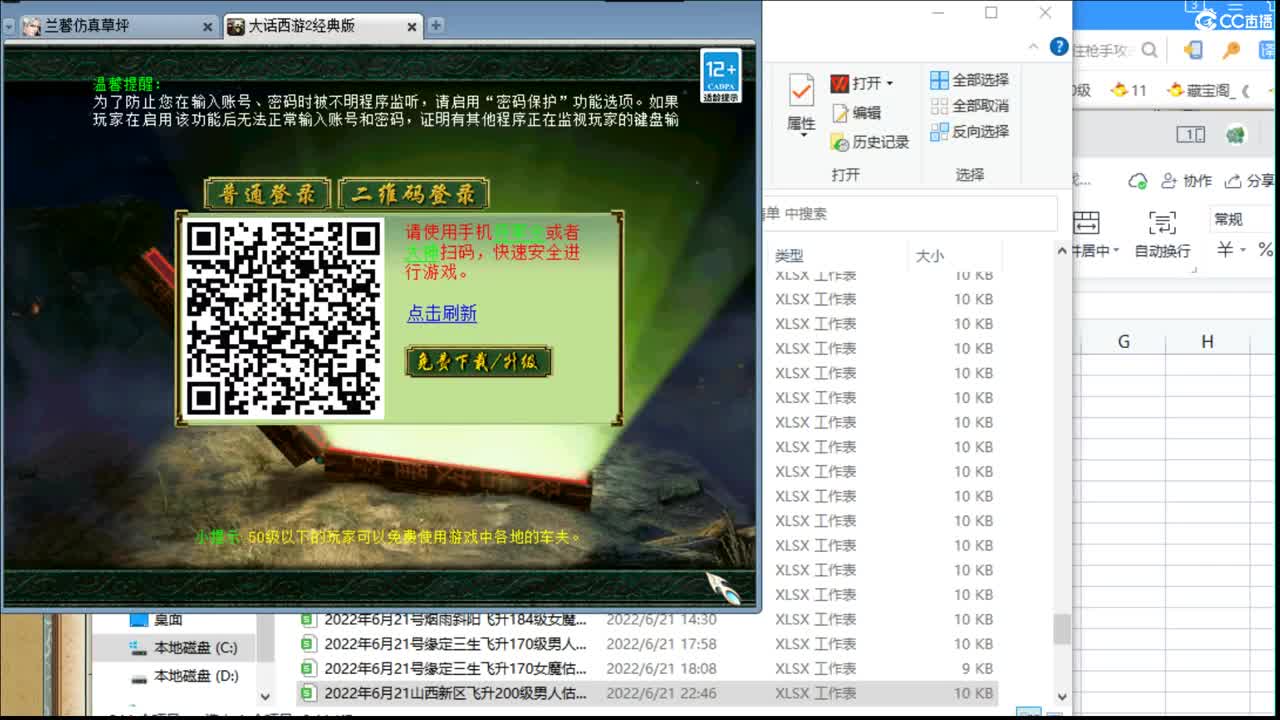Deselect everything with 全部取消

[x=969, y=106]
